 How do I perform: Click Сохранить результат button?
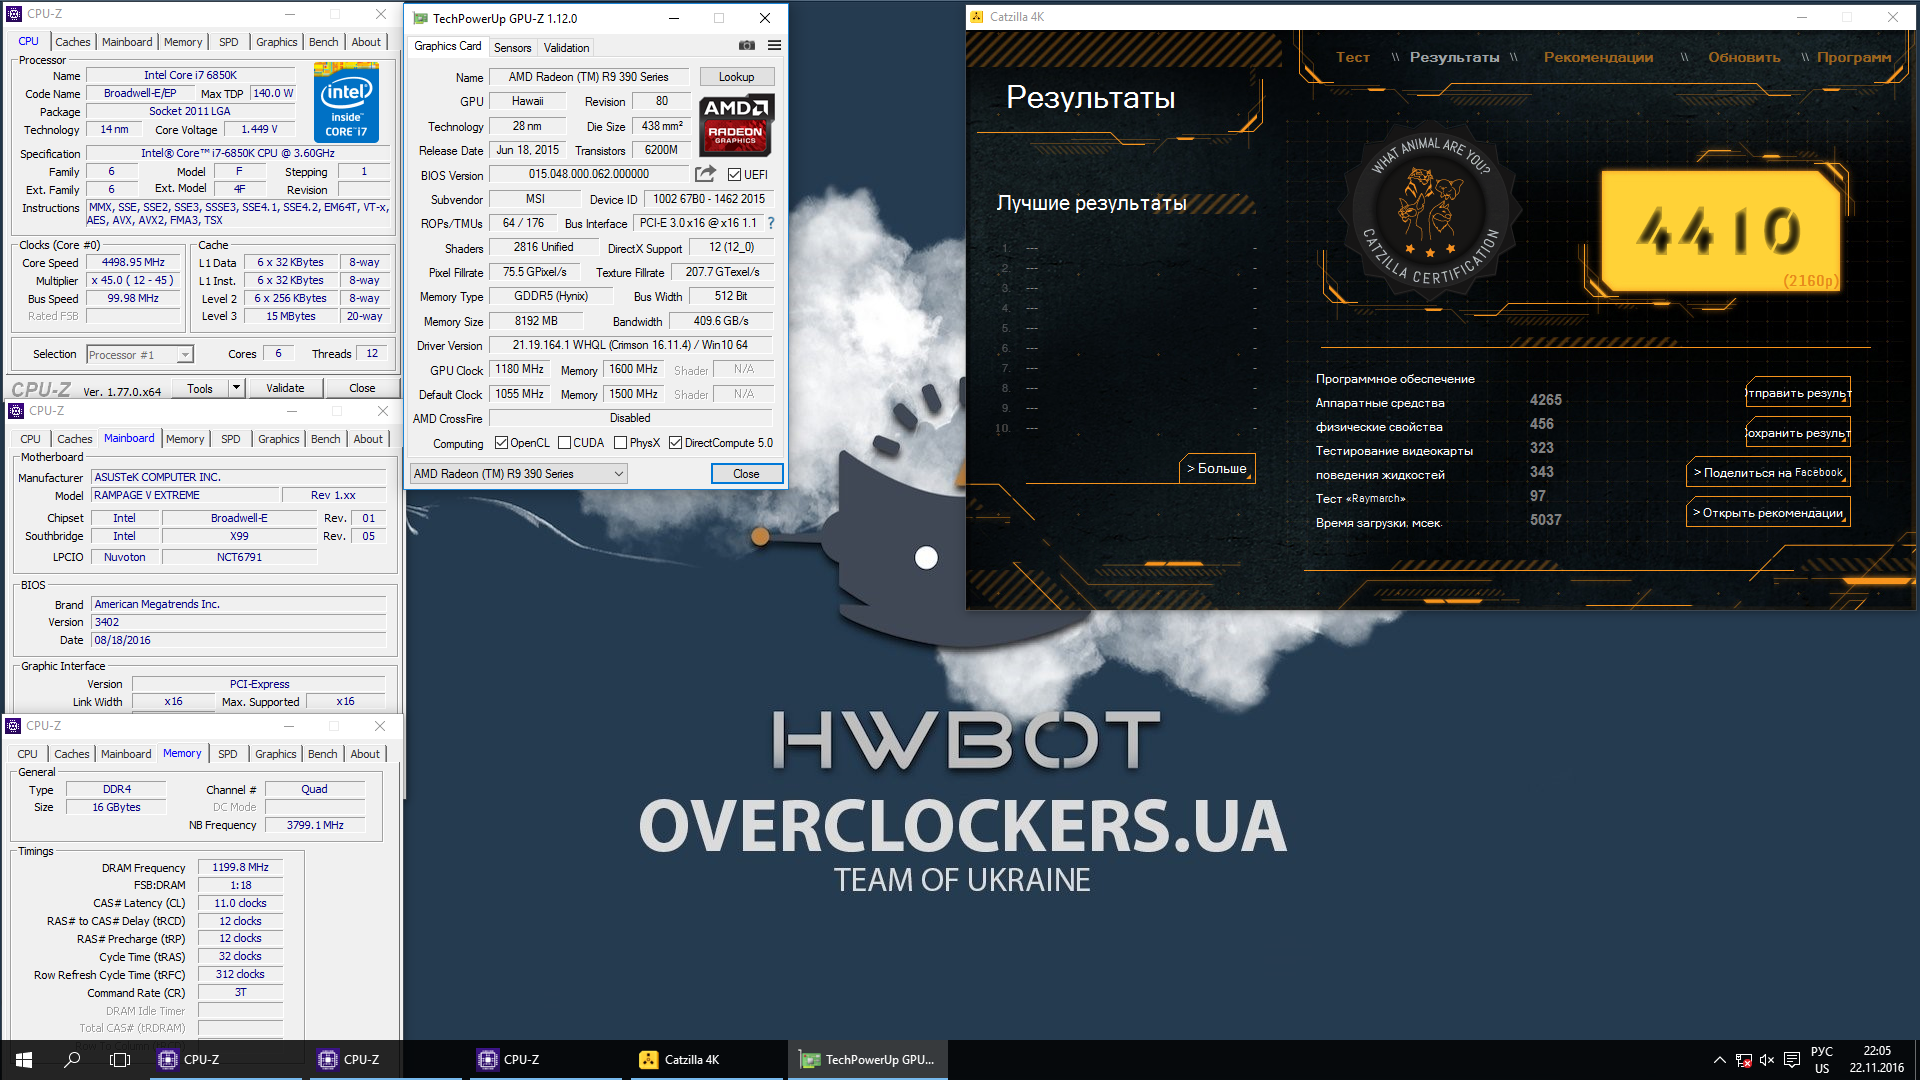pos(1798,432)
